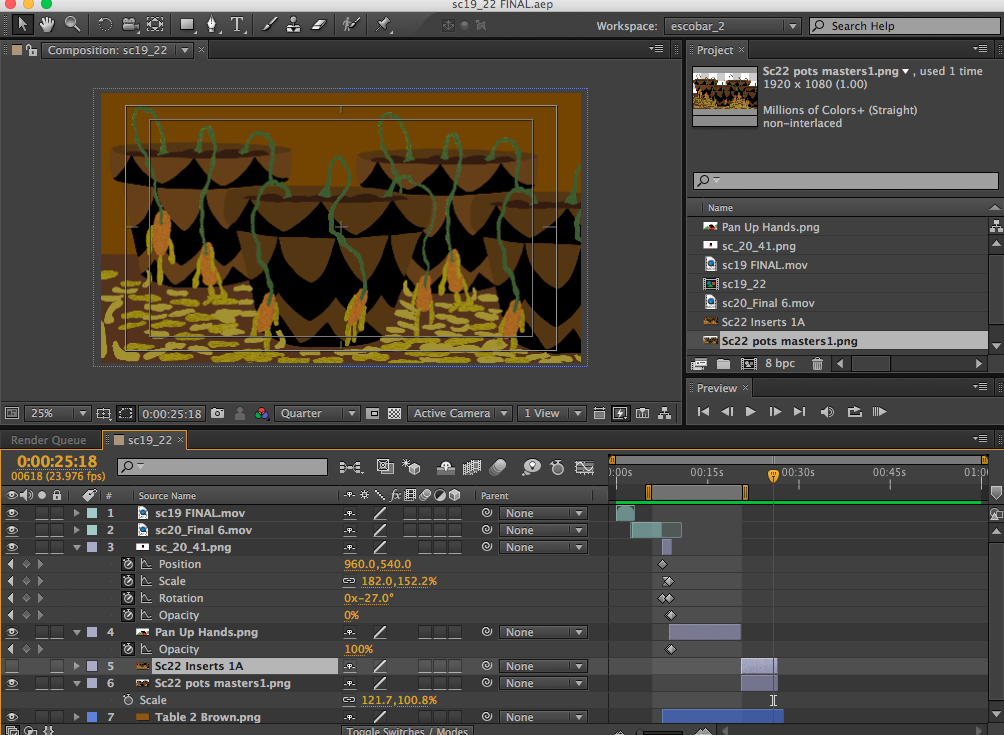
Task: Open the Active Camera view dropdown
Action: click(x=459, y=412)
